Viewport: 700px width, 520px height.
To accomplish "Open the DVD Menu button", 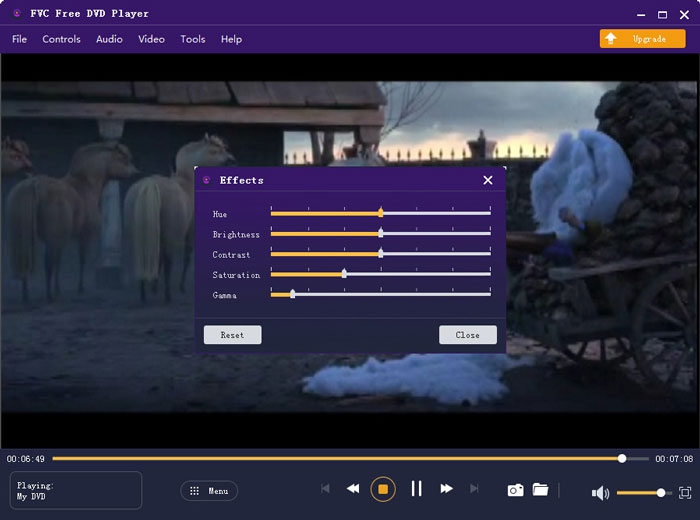I will click(209, 491).
